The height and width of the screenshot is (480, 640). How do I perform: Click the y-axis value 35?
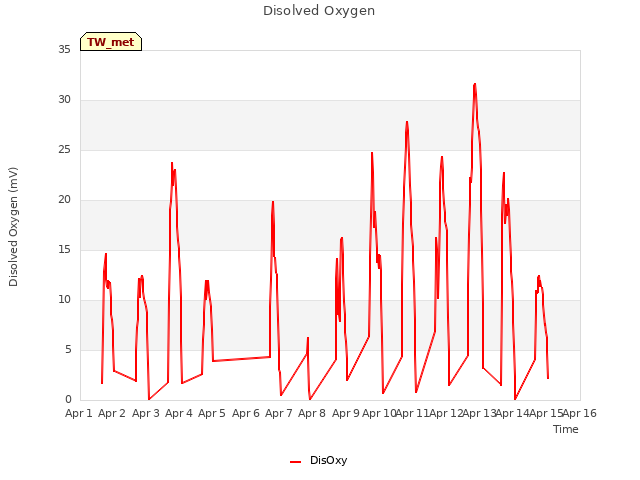64,49
